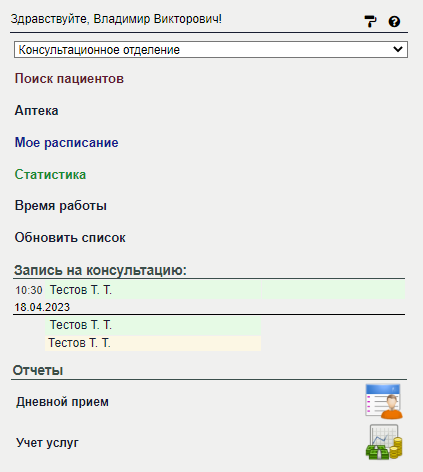This screenshot has width=423, height=472.
Task: Click the 10:30 time cell
Action: 29,290
